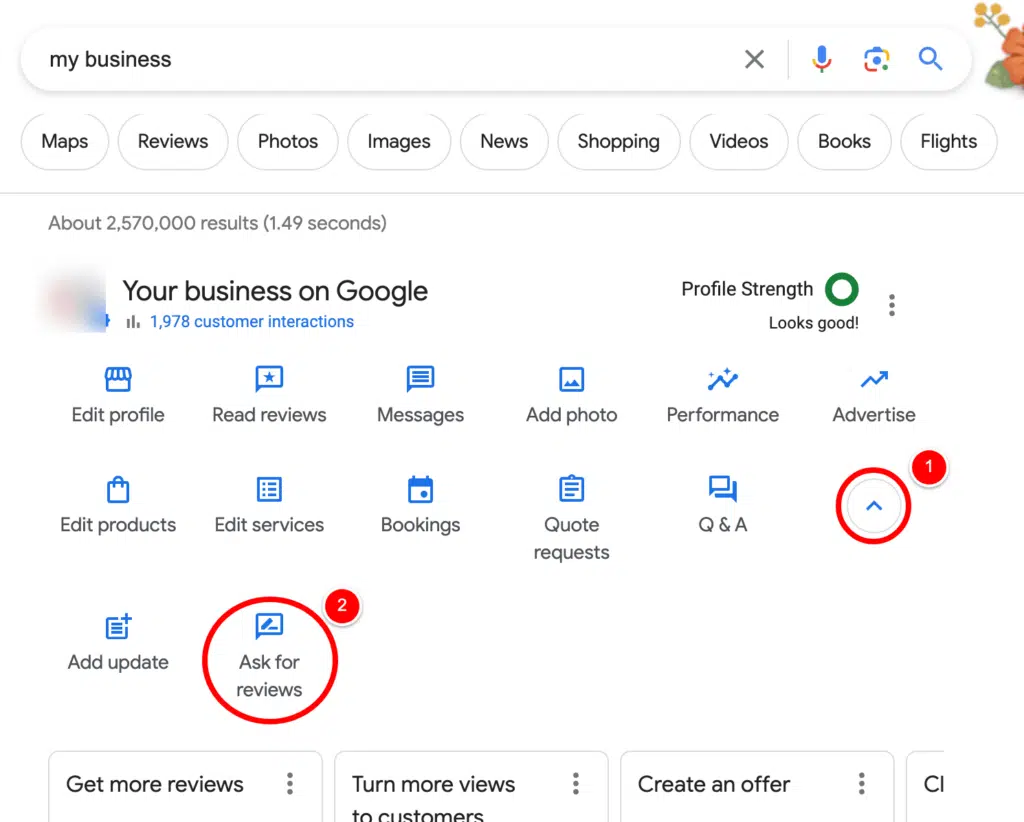Open Google Lens camera search
Screen dimensions: 1024x822
tap(876, 59)
